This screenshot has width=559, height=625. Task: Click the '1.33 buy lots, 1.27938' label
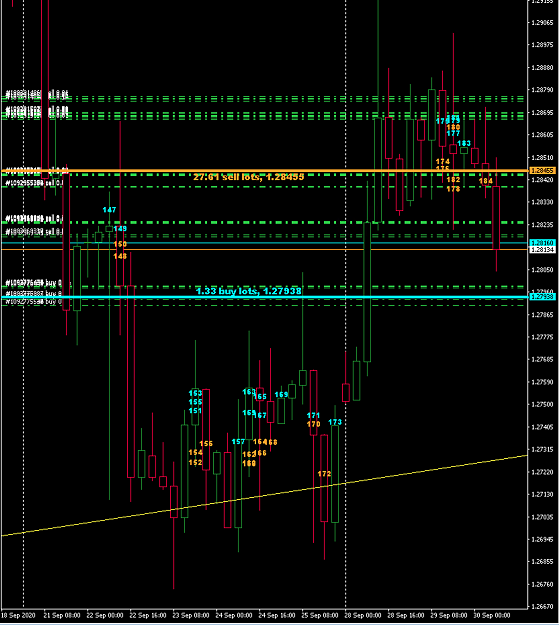(248, 291)
